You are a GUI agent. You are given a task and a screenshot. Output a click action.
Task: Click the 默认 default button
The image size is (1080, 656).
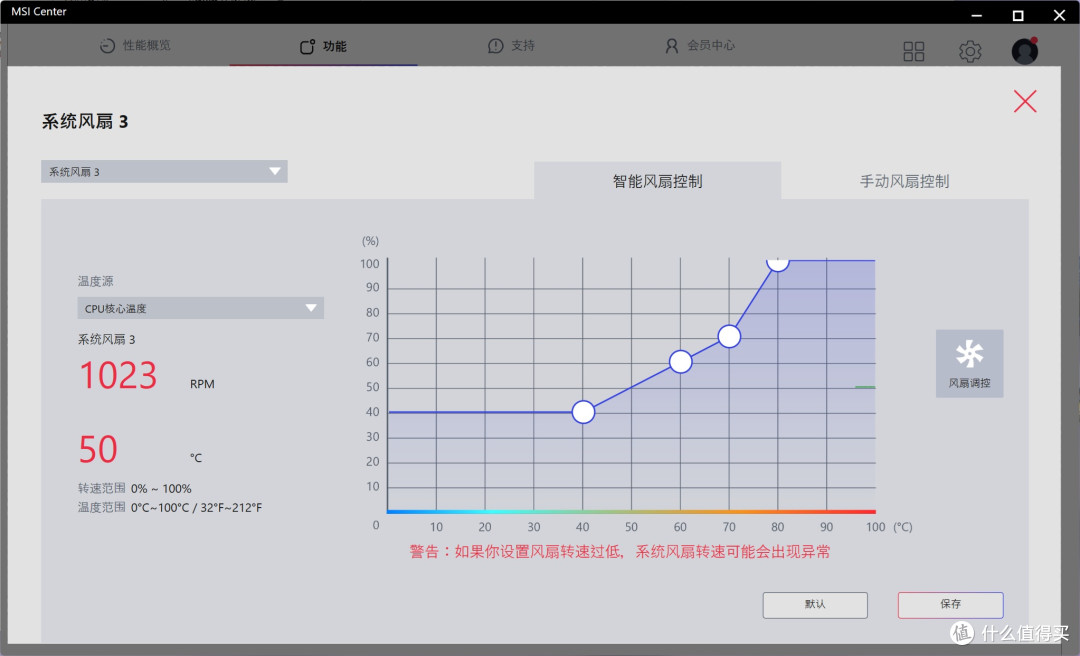pyautogui.click(x=815, y=604)
